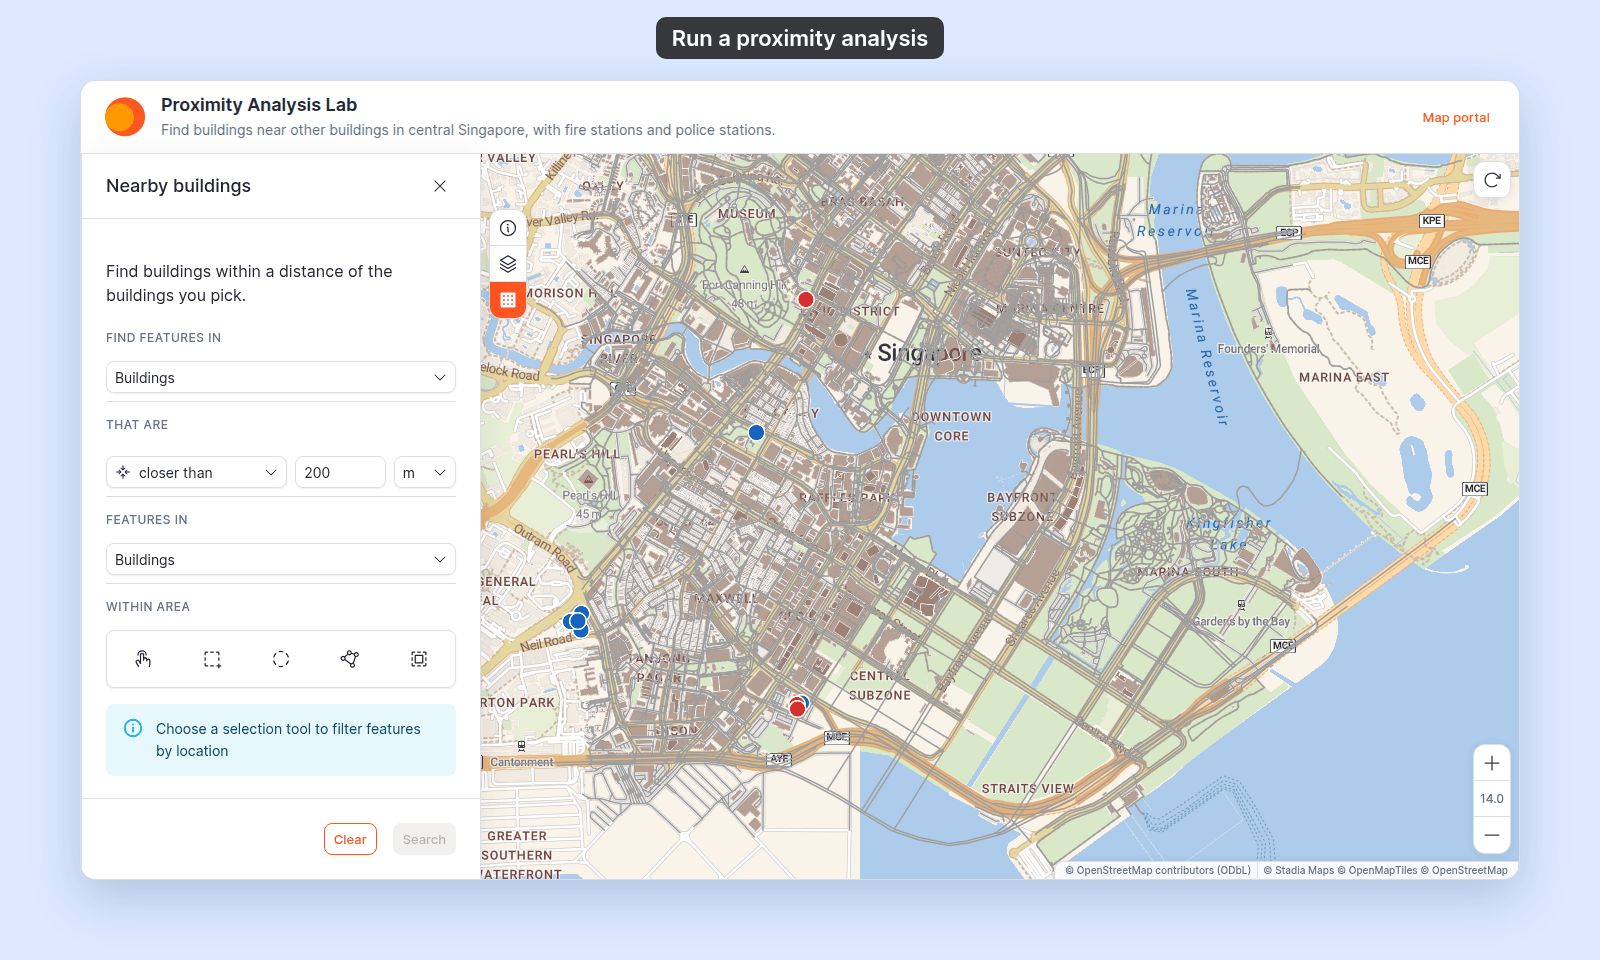This screenshot has height=960, width=1600.
Task: Open the distance unit 'm' dropdown
Action: (425, 472)
